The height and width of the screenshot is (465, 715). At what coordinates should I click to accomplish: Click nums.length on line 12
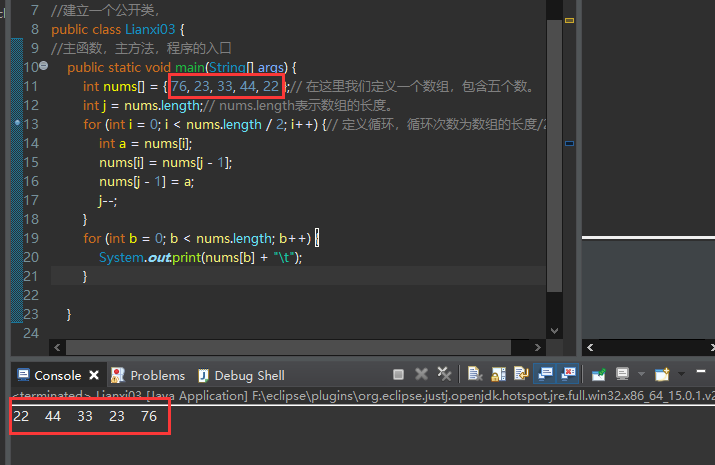(x=162, y=106)
